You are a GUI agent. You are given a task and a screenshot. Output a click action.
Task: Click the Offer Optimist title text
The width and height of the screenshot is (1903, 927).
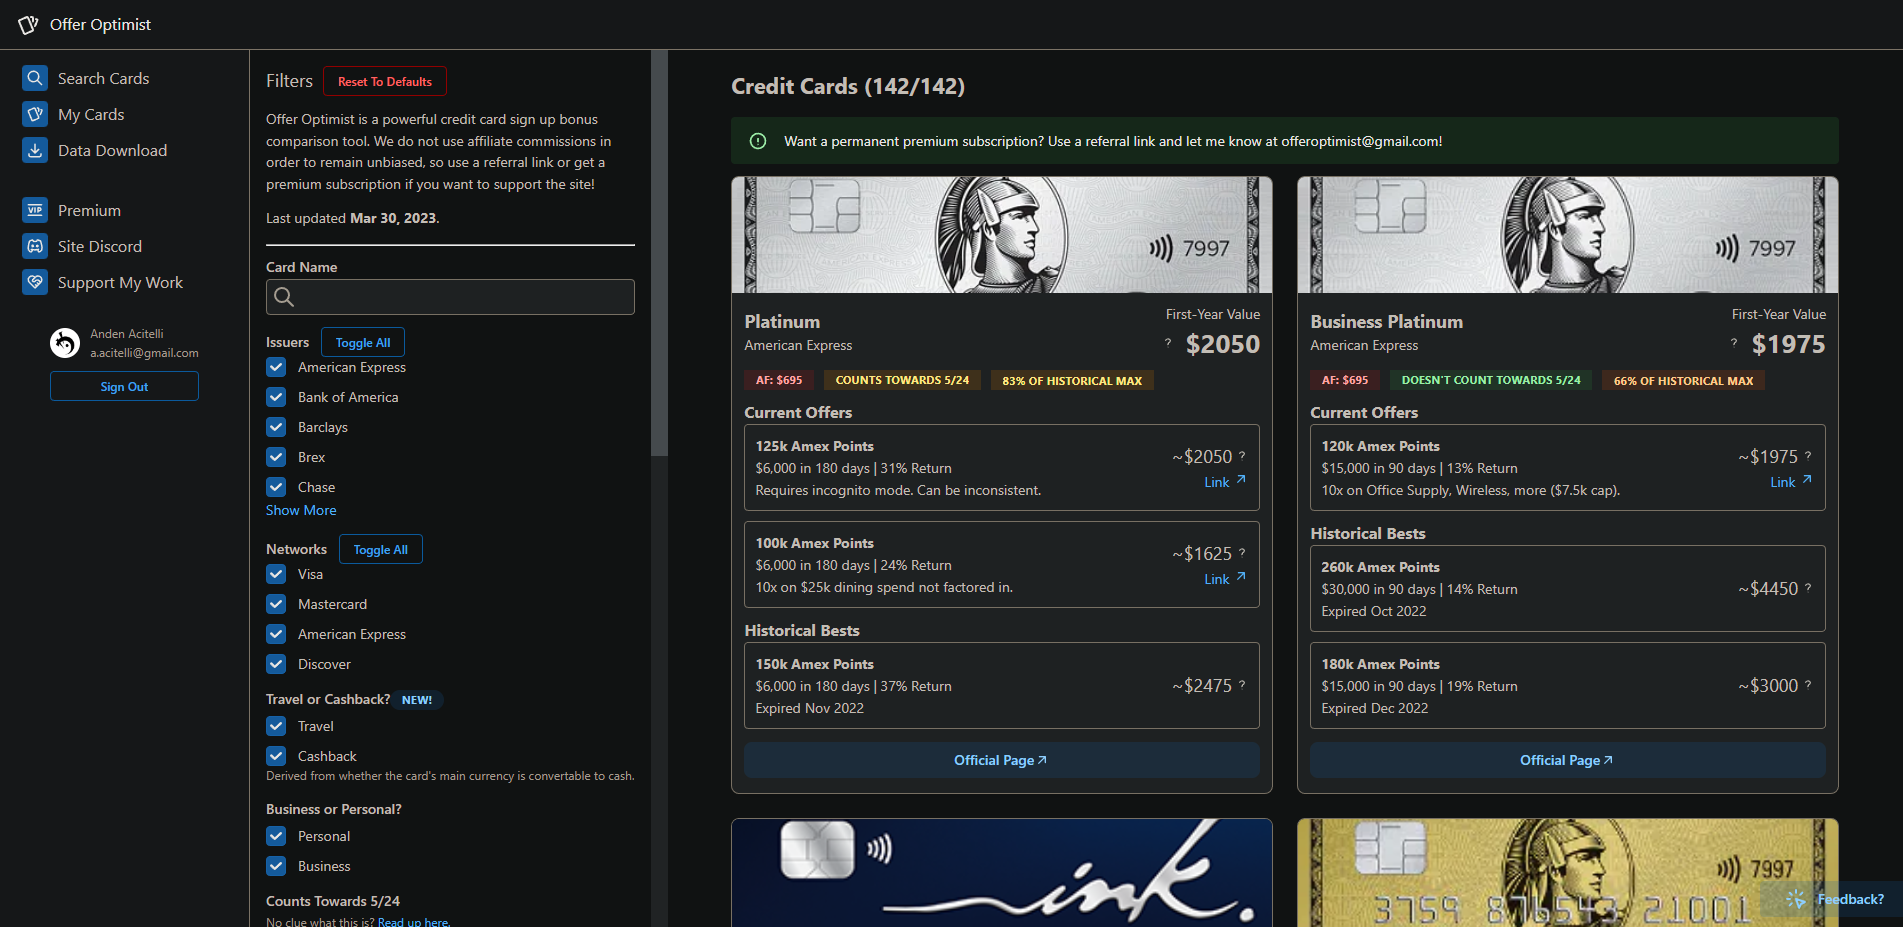click(100, 24)
